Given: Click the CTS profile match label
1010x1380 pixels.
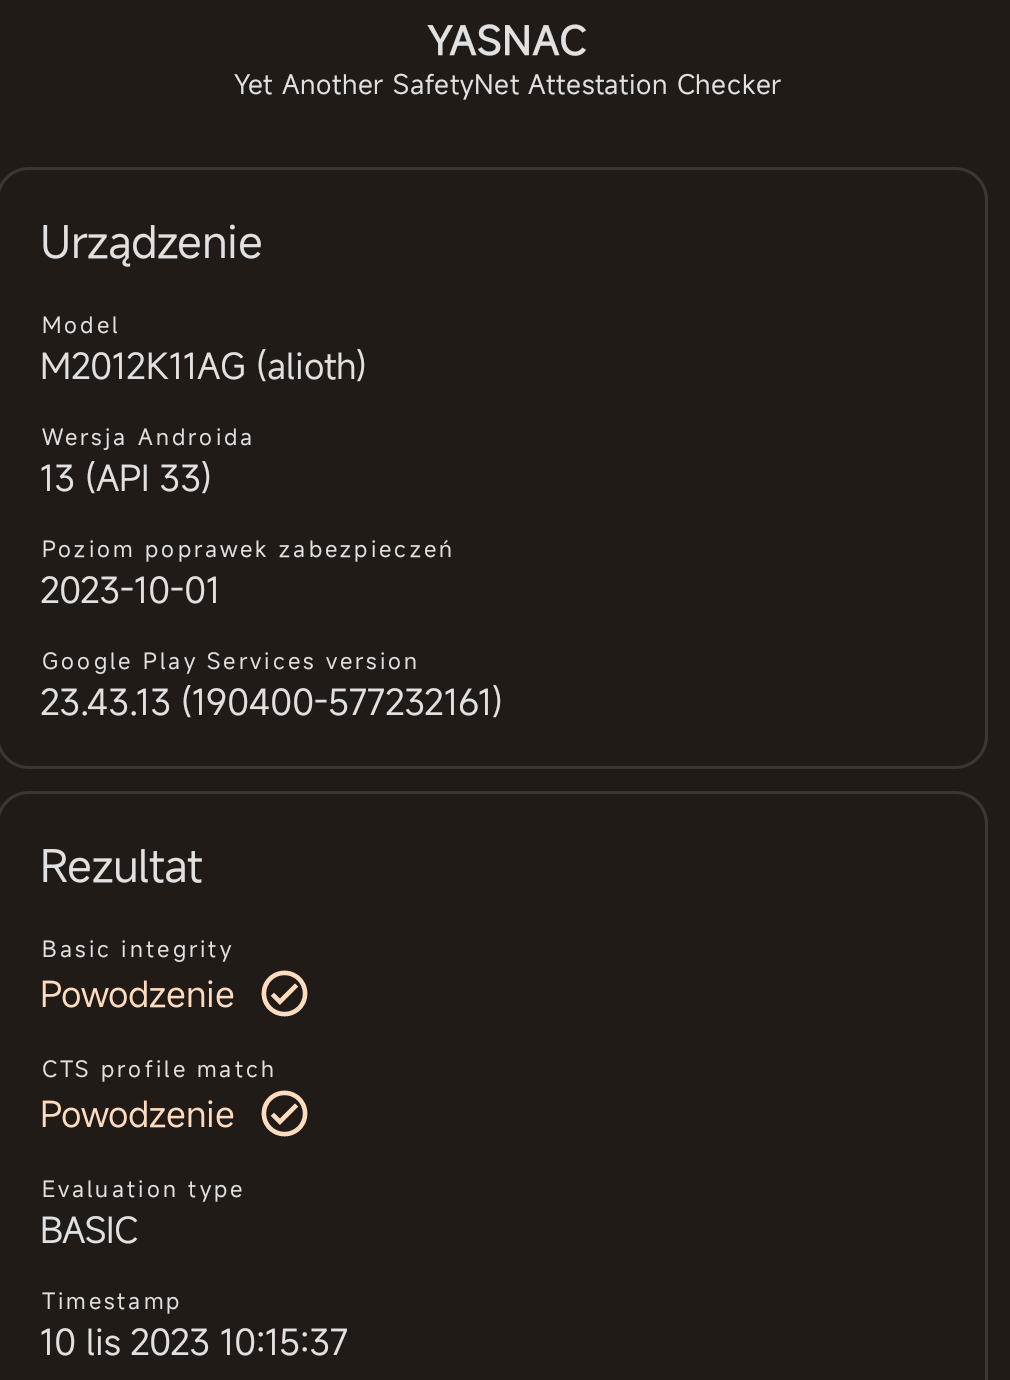Looking at the screenshot, I should pyautogui.click(x=158, y=1069).
